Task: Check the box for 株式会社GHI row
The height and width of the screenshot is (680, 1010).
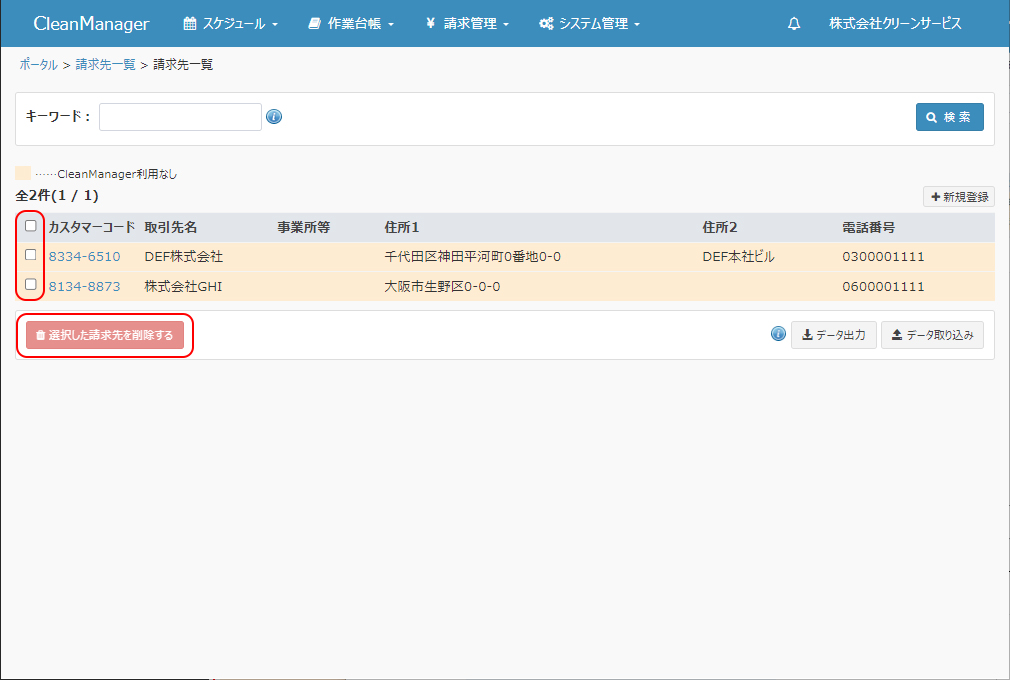Action: pyautogui.click(x=30, y=284)
